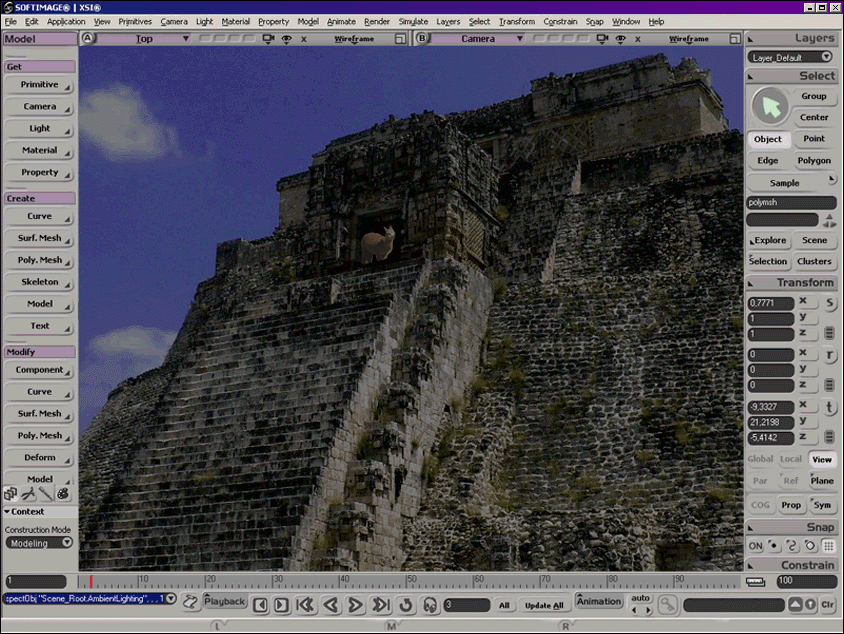Click the polymsh selection filter input field

[791, 202]
